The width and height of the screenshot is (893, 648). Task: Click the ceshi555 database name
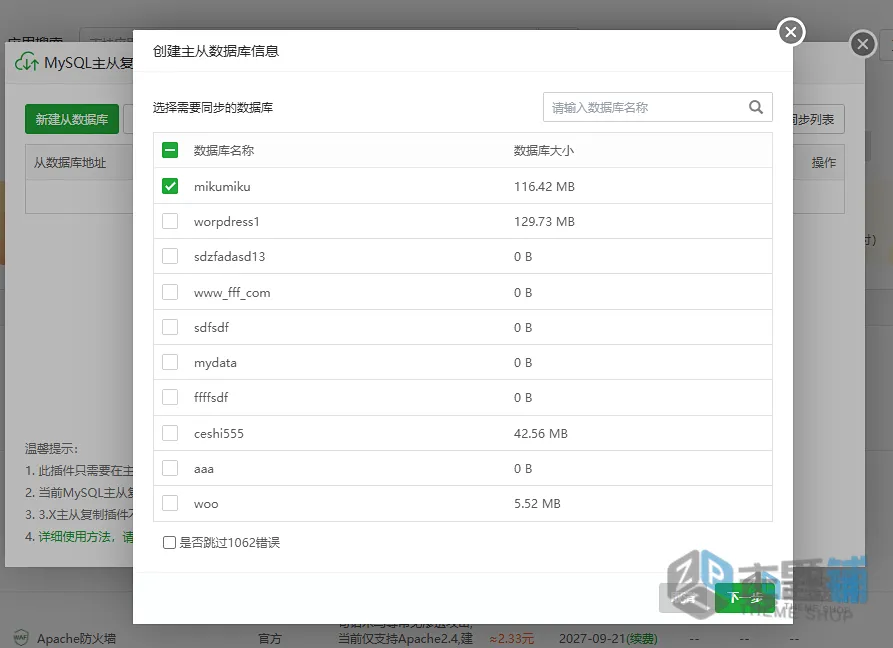point(219,434)
